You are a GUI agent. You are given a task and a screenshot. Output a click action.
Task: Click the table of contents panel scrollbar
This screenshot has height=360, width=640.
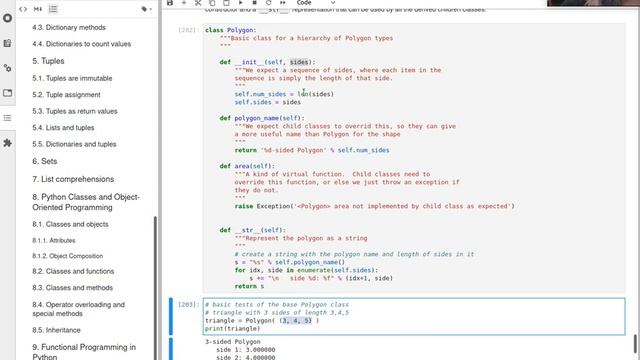(155, 288)
